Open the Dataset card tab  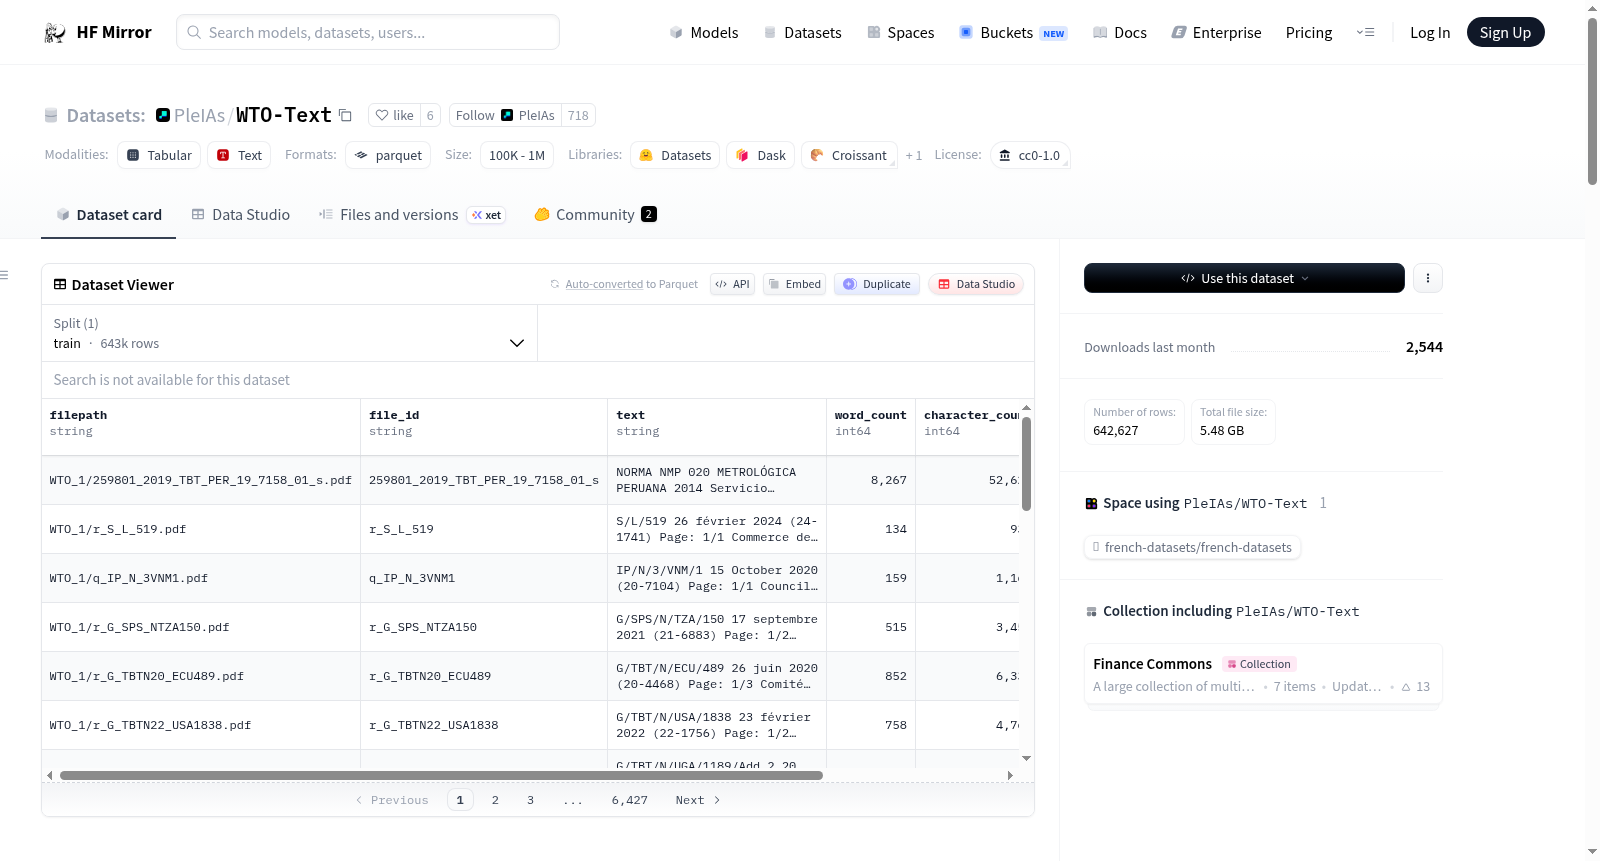(108, 215)
